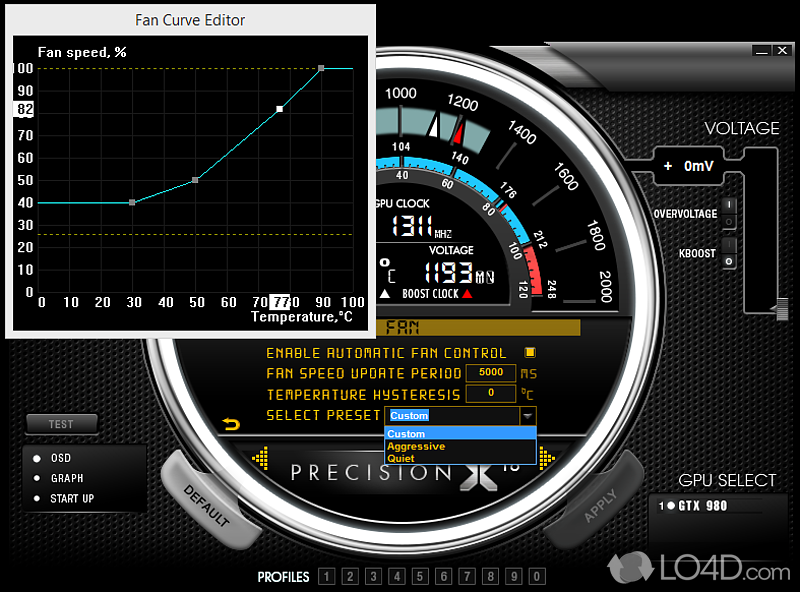Click the left yellow page arrow

point(261,458)
